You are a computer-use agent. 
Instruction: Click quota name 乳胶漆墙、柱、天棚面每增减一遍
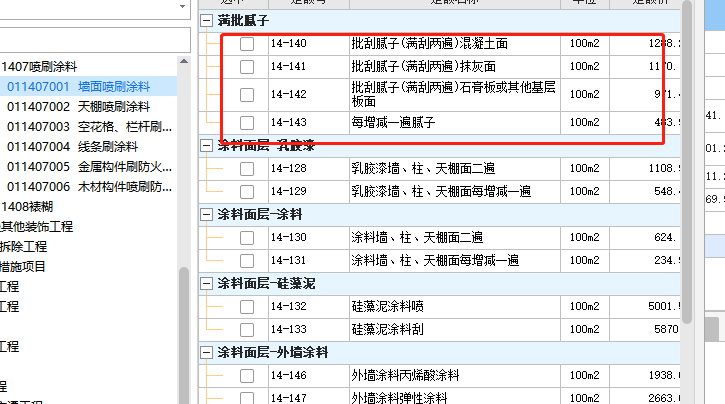441,191
